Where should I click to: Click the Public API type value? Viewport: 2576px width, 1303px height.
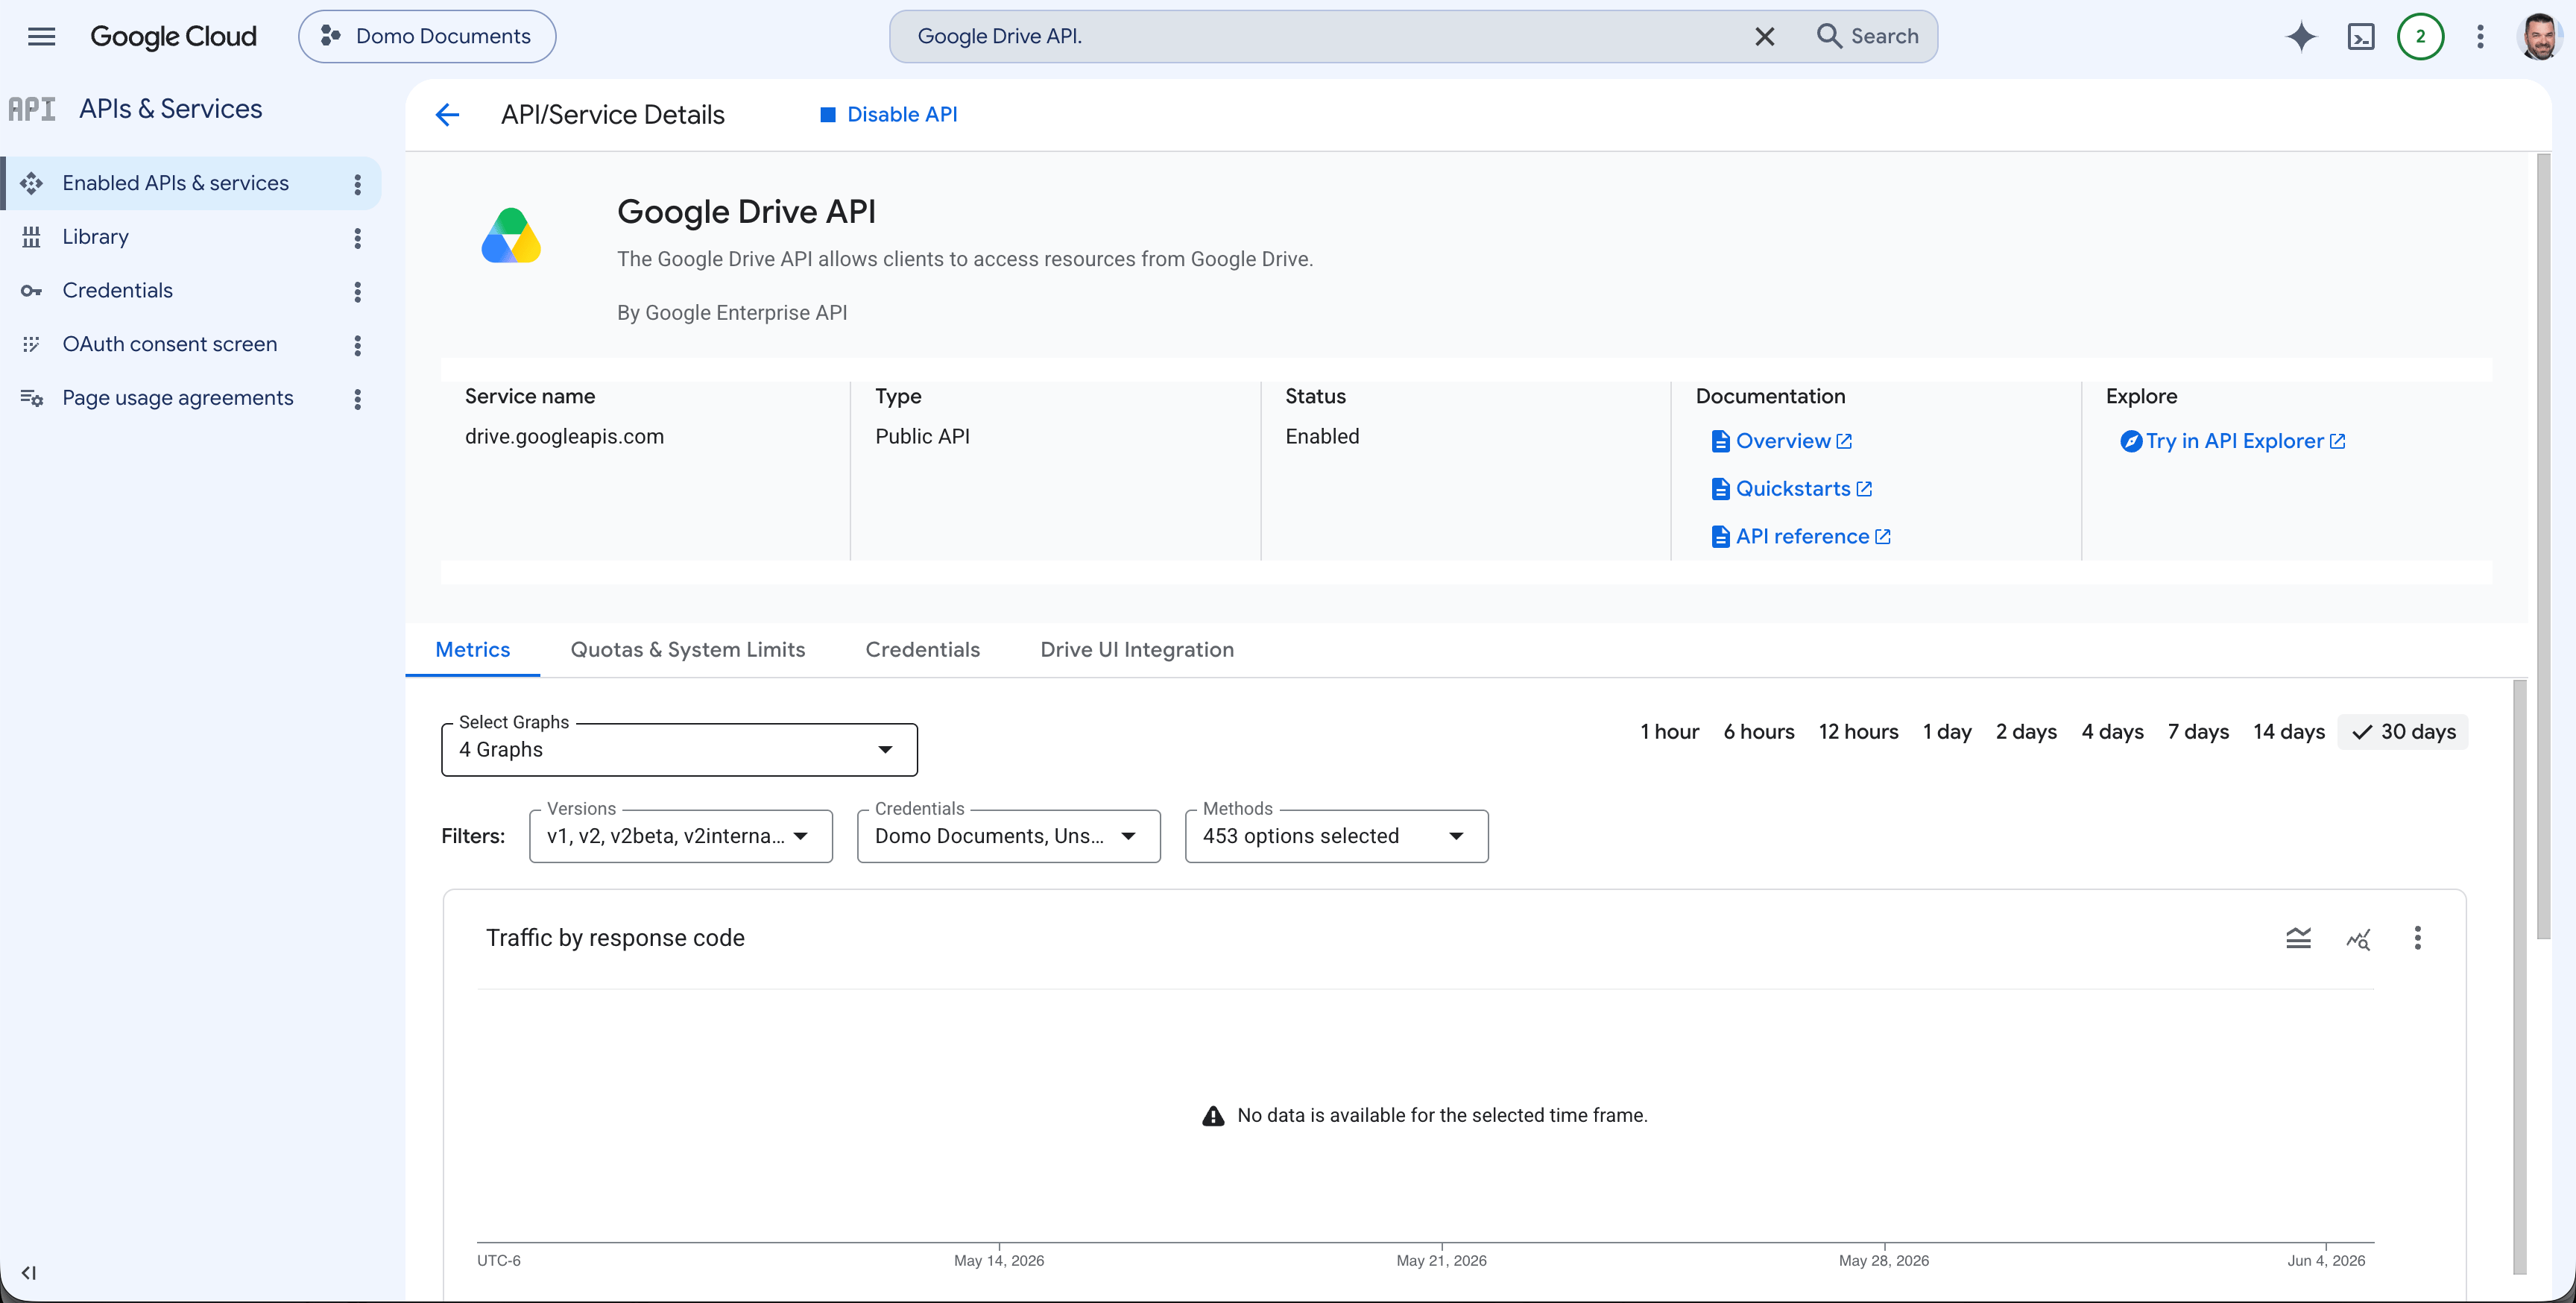[x=922, y=437]
